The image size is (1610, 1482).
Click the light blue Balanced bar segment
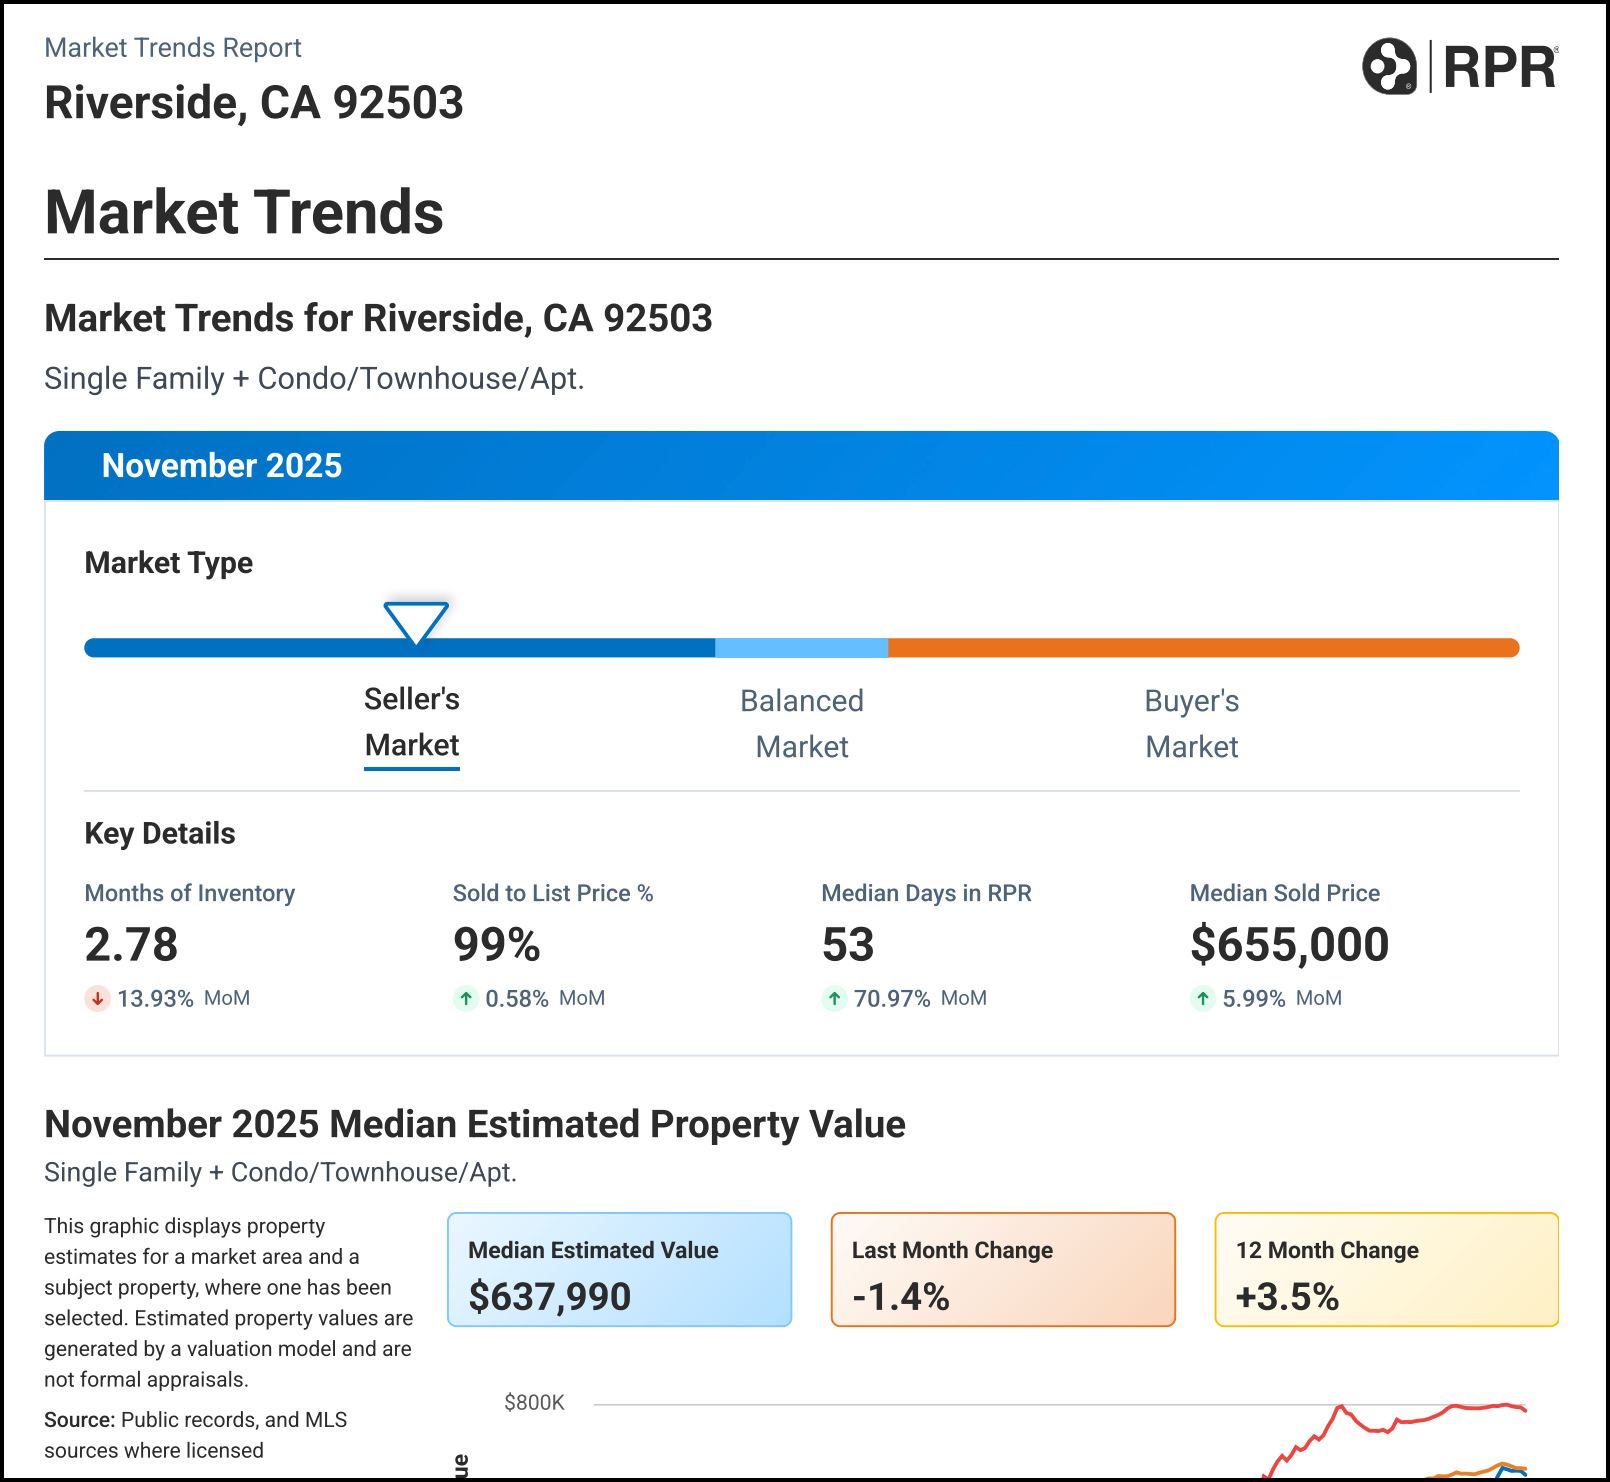pyautogui.click(x=801, y=648)
